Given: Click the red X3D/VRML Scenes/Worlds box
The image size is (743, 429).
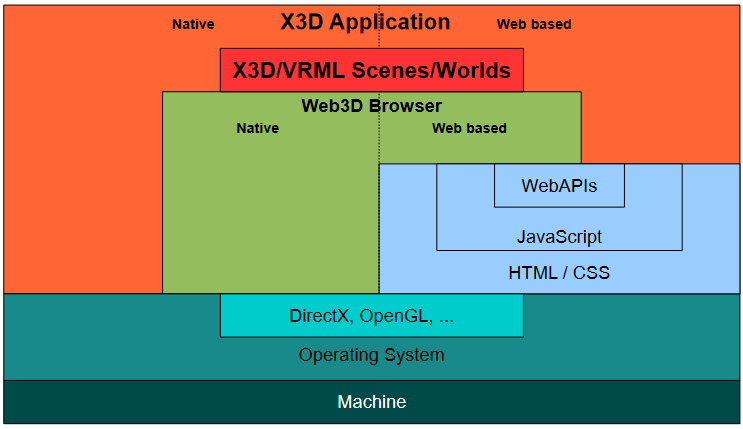Looking at the screenshot, I should (x=371, y=70).
